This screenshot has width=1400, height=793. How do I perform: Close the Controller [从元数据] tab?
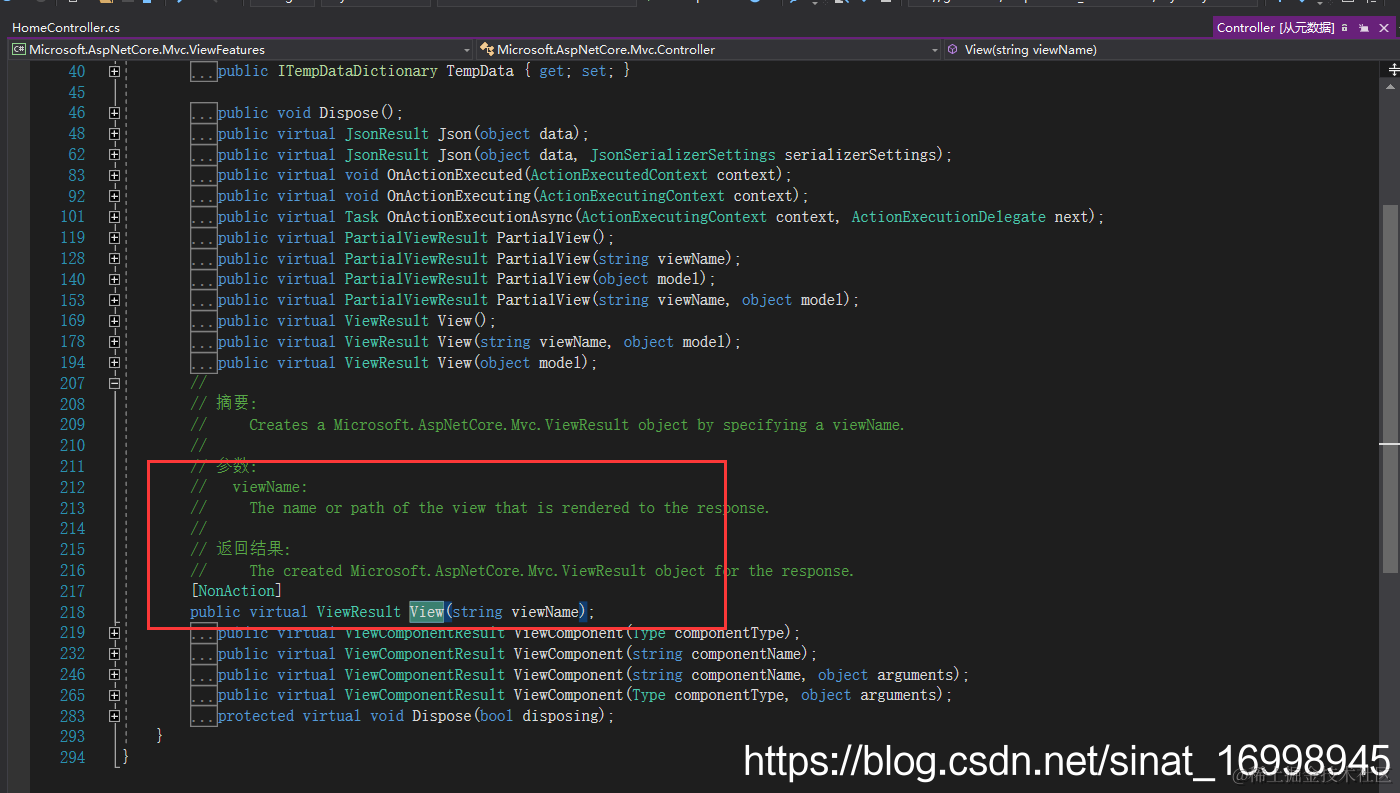(x=1385, y=28)
